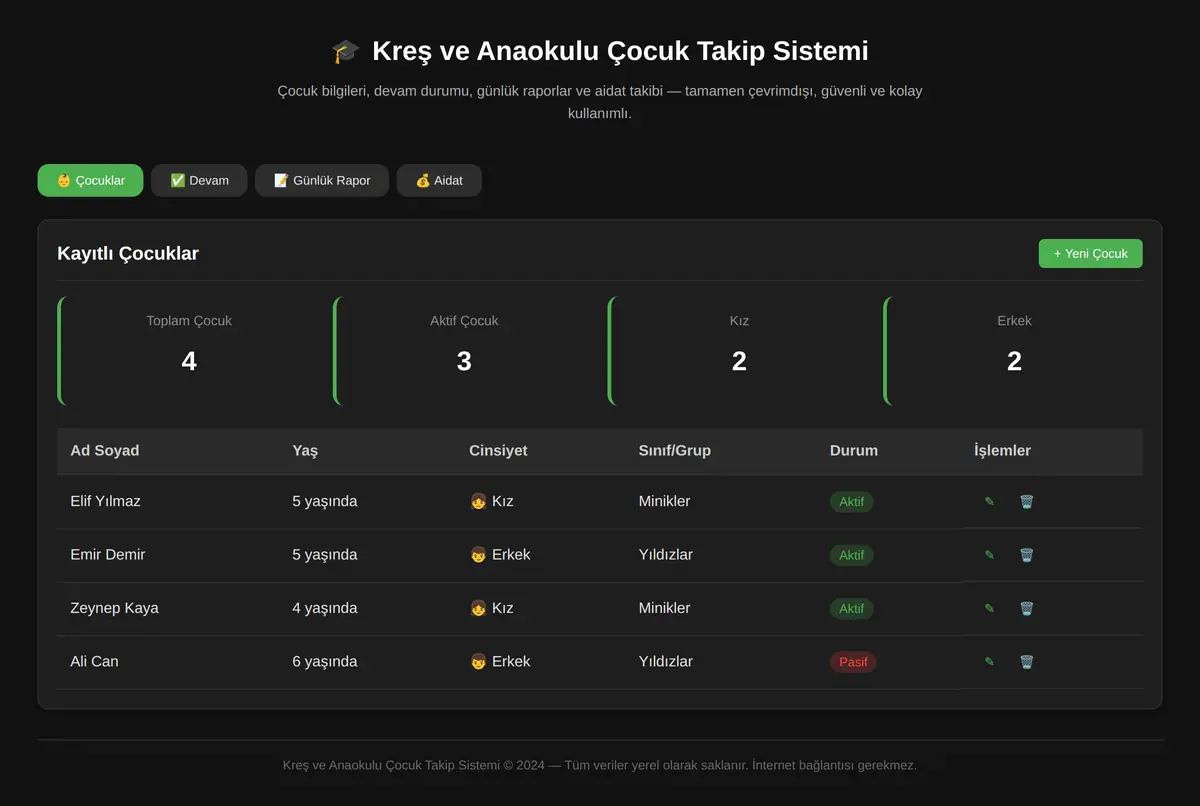Click the İşlemler column header

[1002, 451]
